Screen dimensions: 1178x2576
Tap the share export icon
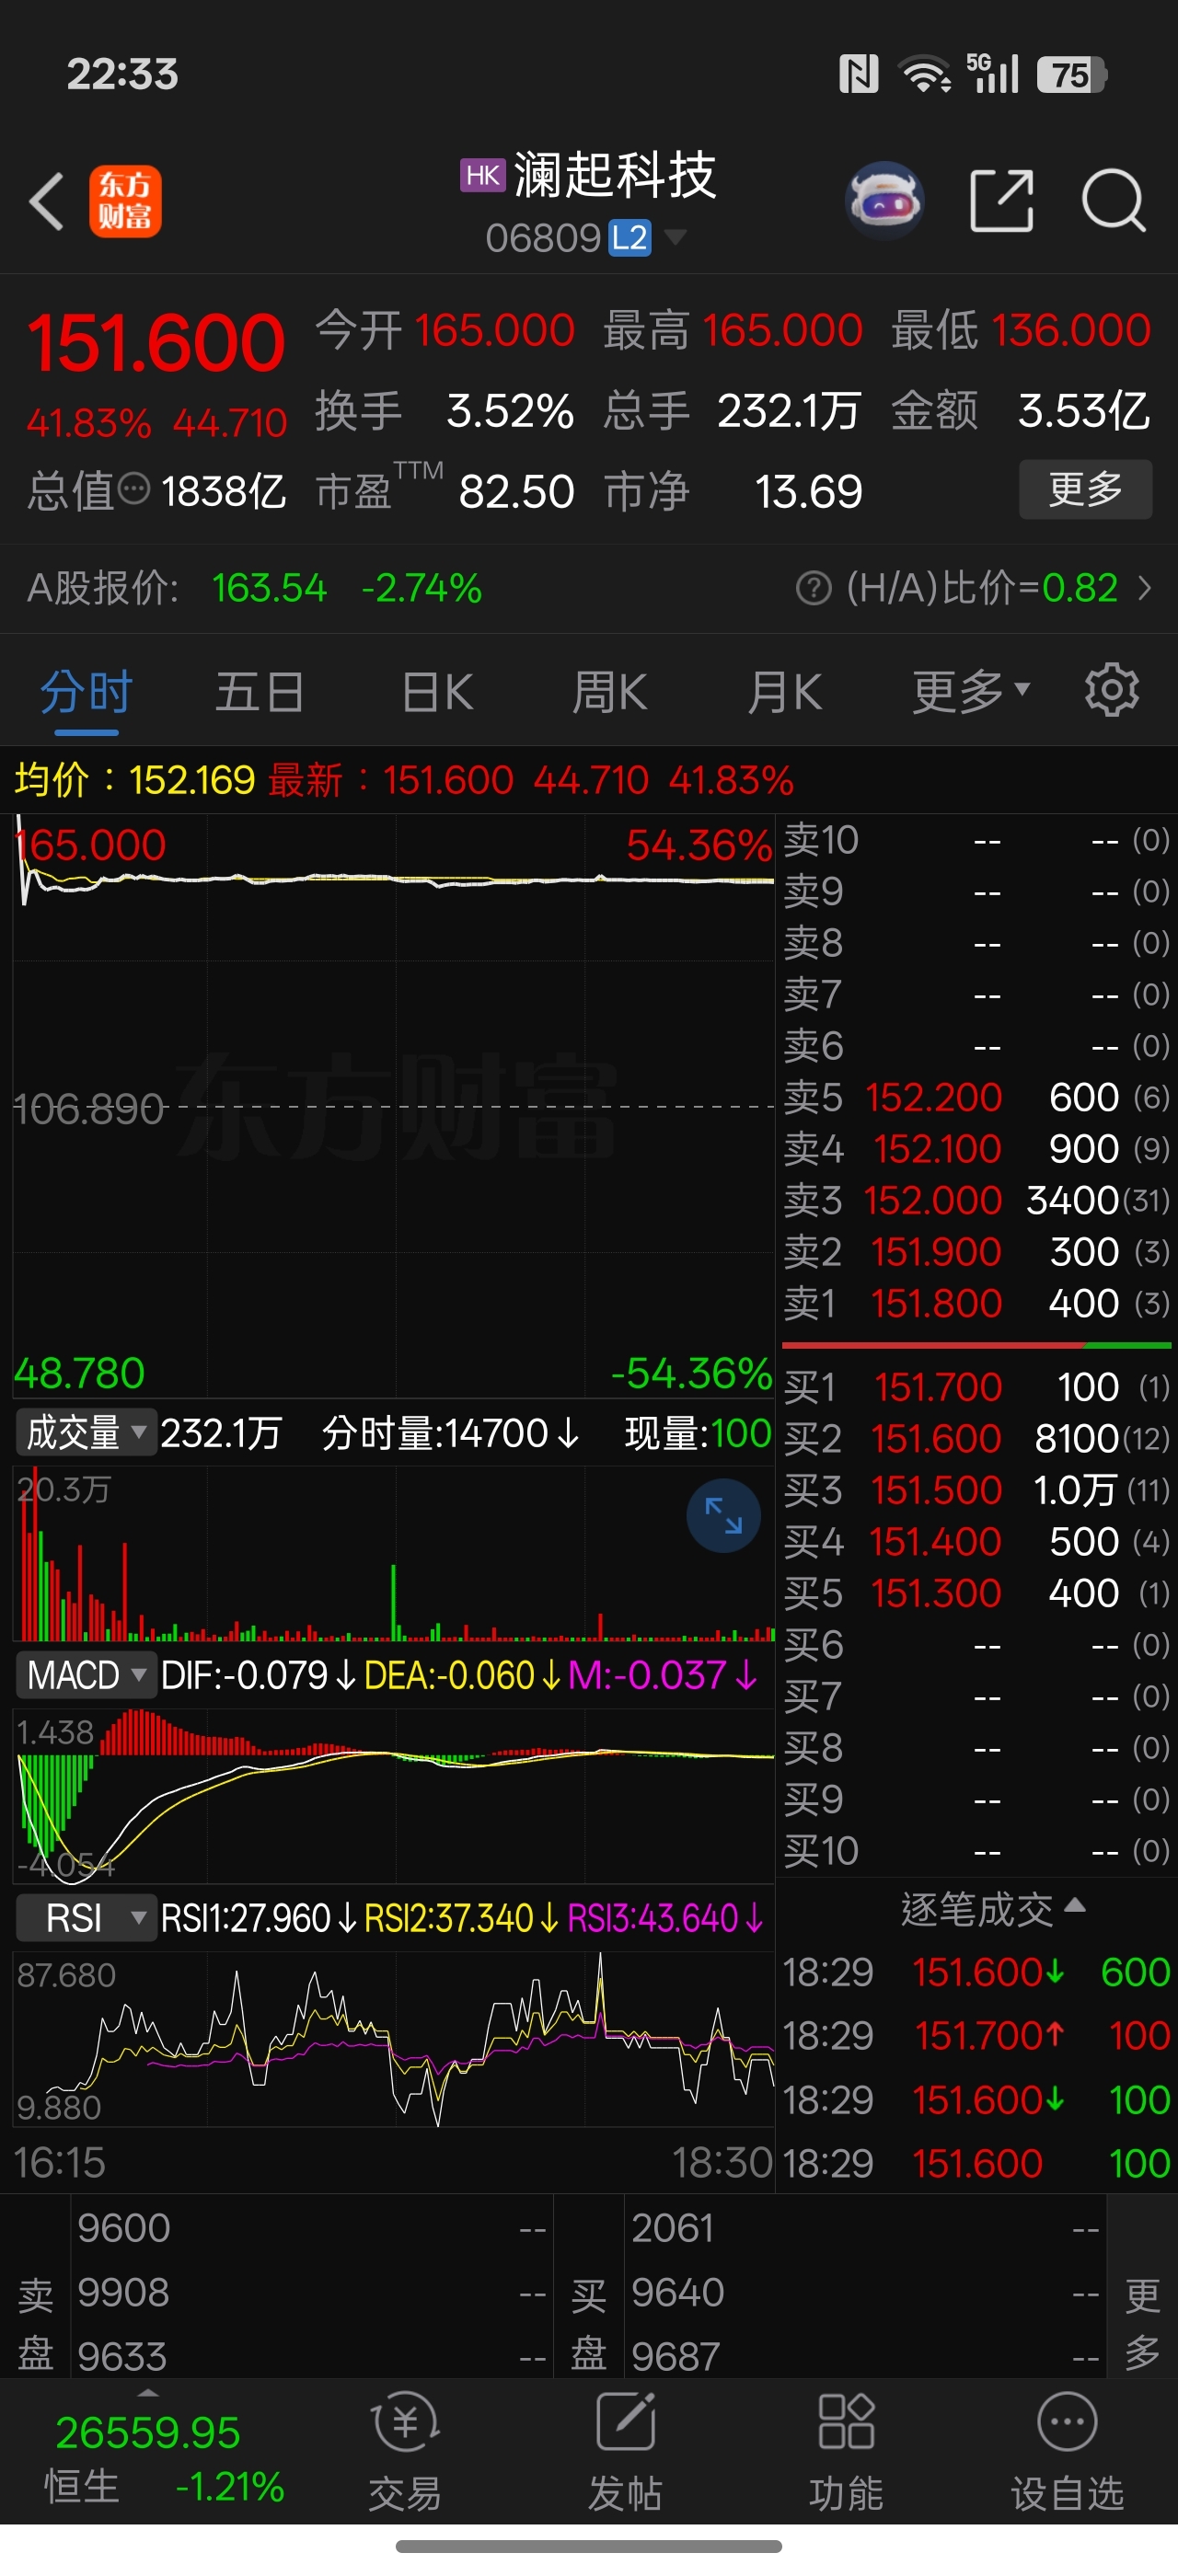coord(1001,200)
